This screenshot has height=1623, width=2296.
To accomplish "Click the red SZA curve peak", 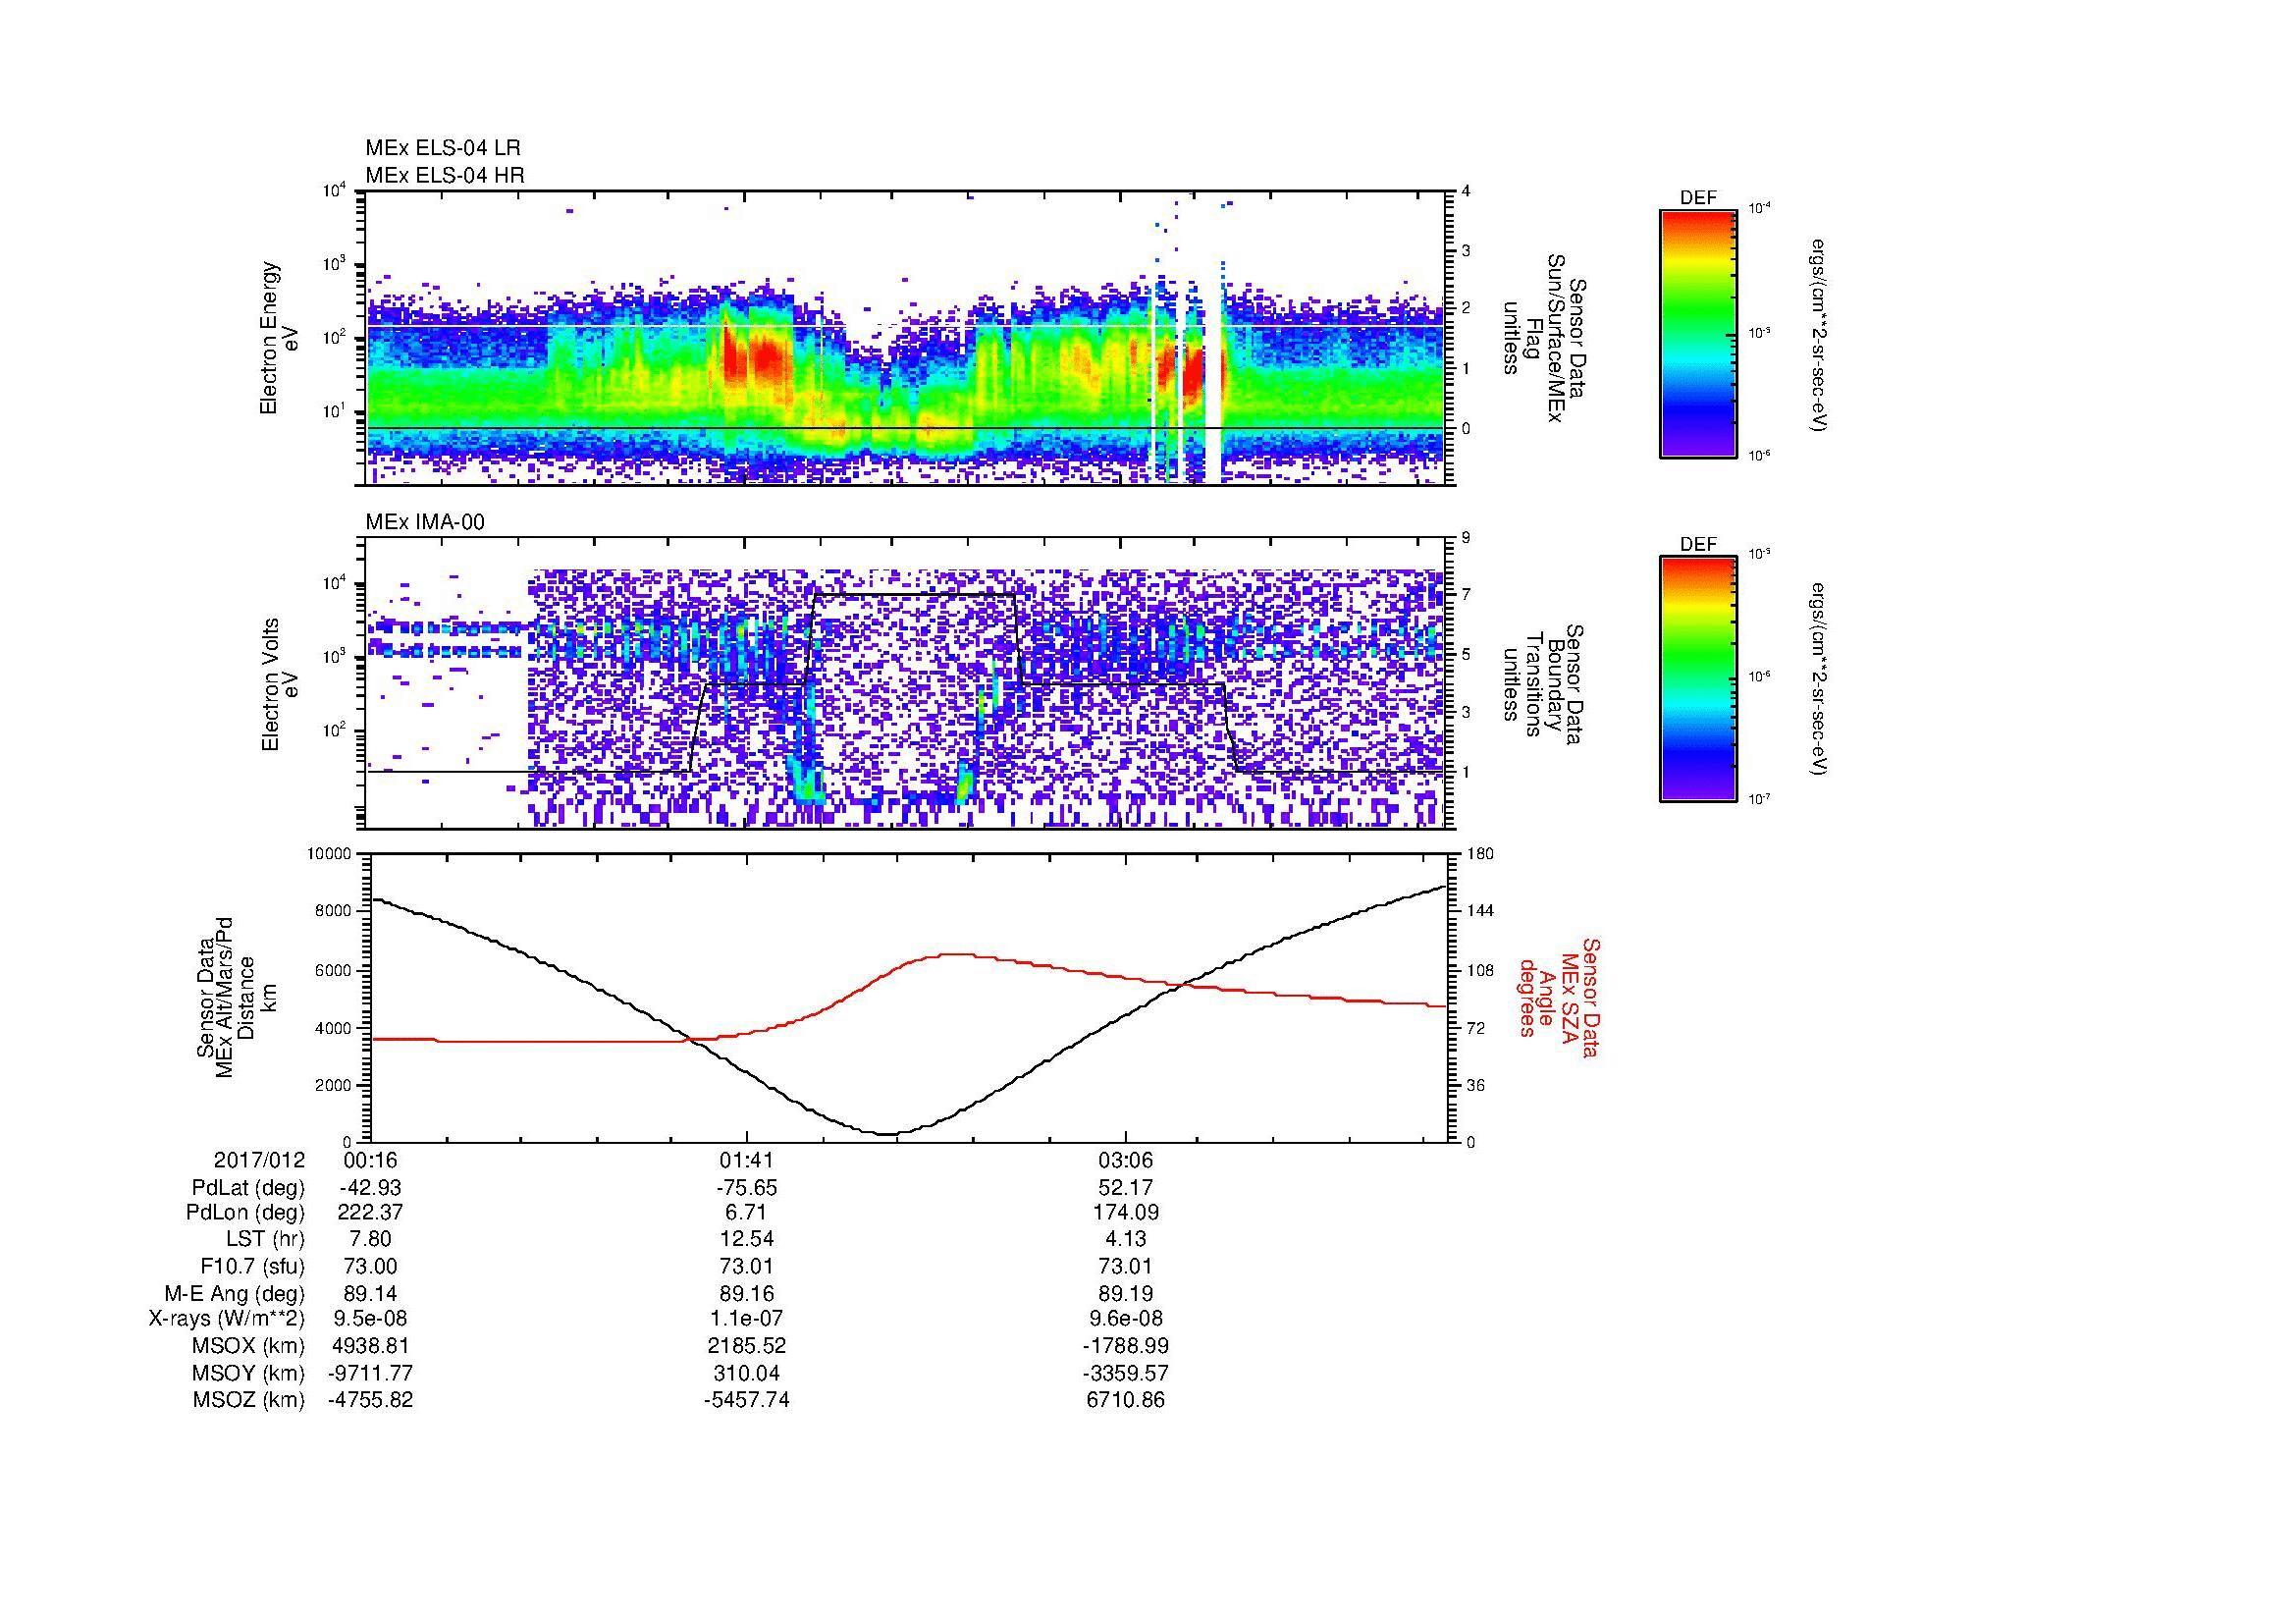I will tap(955, 954).
